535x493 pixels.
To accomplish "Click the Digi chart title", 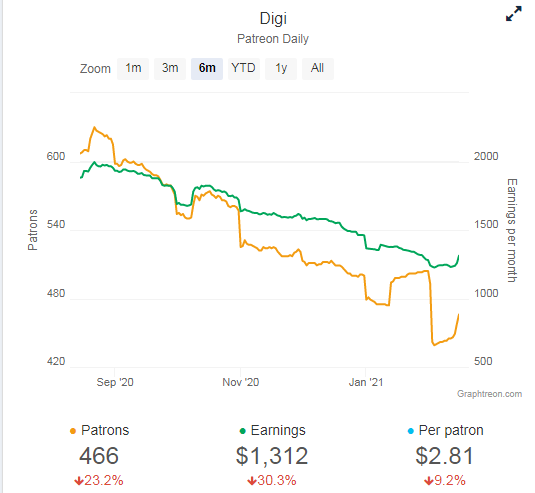I will [273, 18].
